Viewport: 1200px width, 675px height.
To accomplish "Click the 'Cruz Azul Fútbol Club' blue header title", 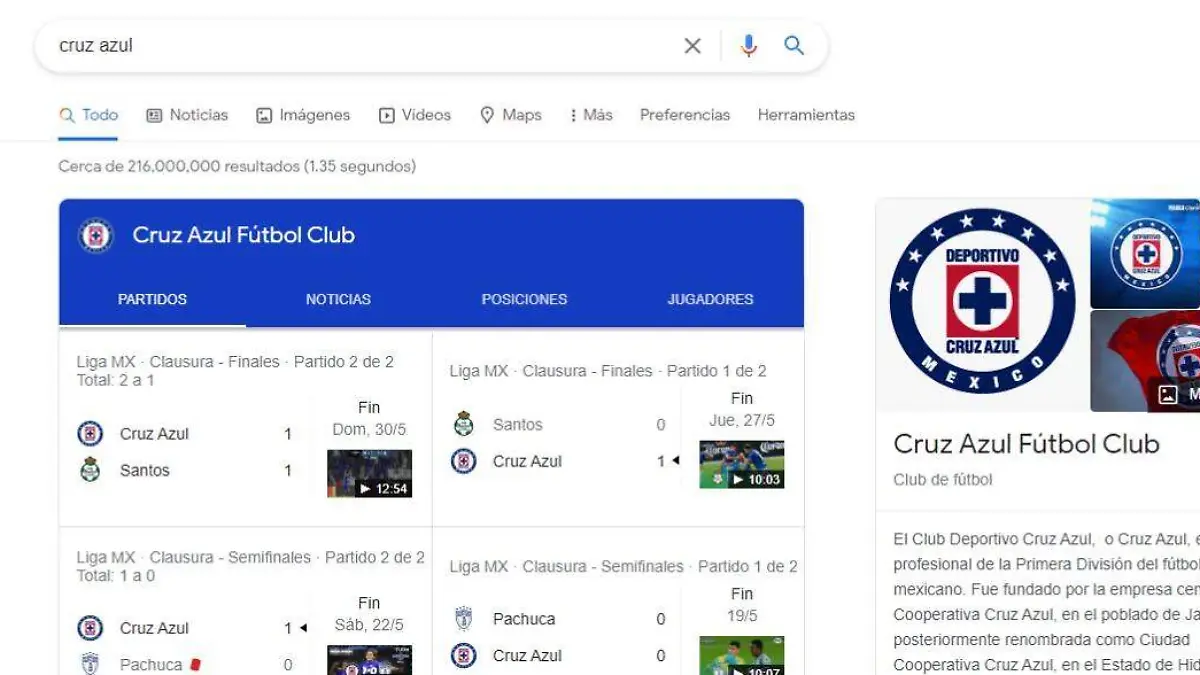I will point(244,235).
